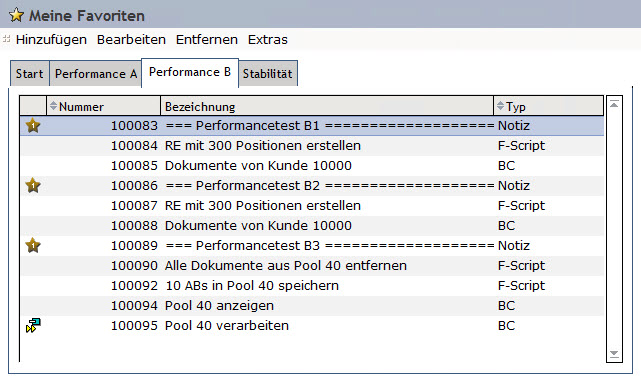
Task: Click the star icon beside entry 100083
Action: tap(33, 126)
